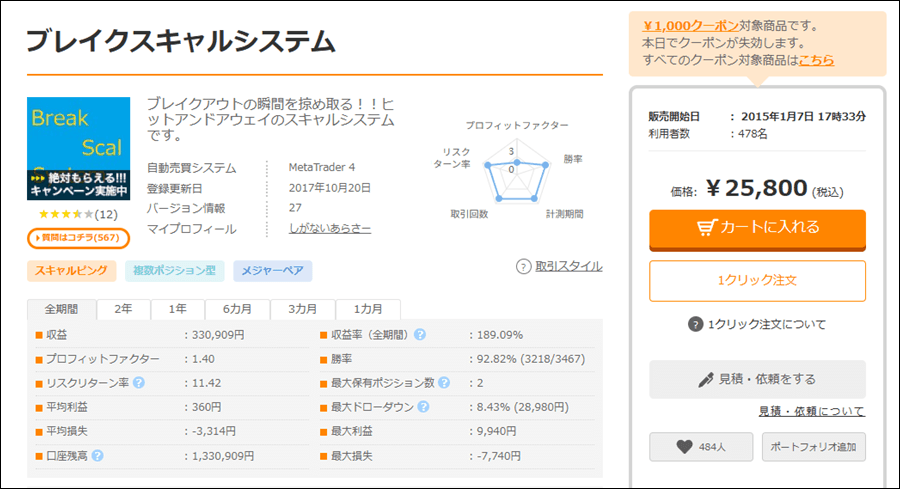Open help icon beside リスクリターン率
This screenshot has height=489, width=900.
pos(139,383)
